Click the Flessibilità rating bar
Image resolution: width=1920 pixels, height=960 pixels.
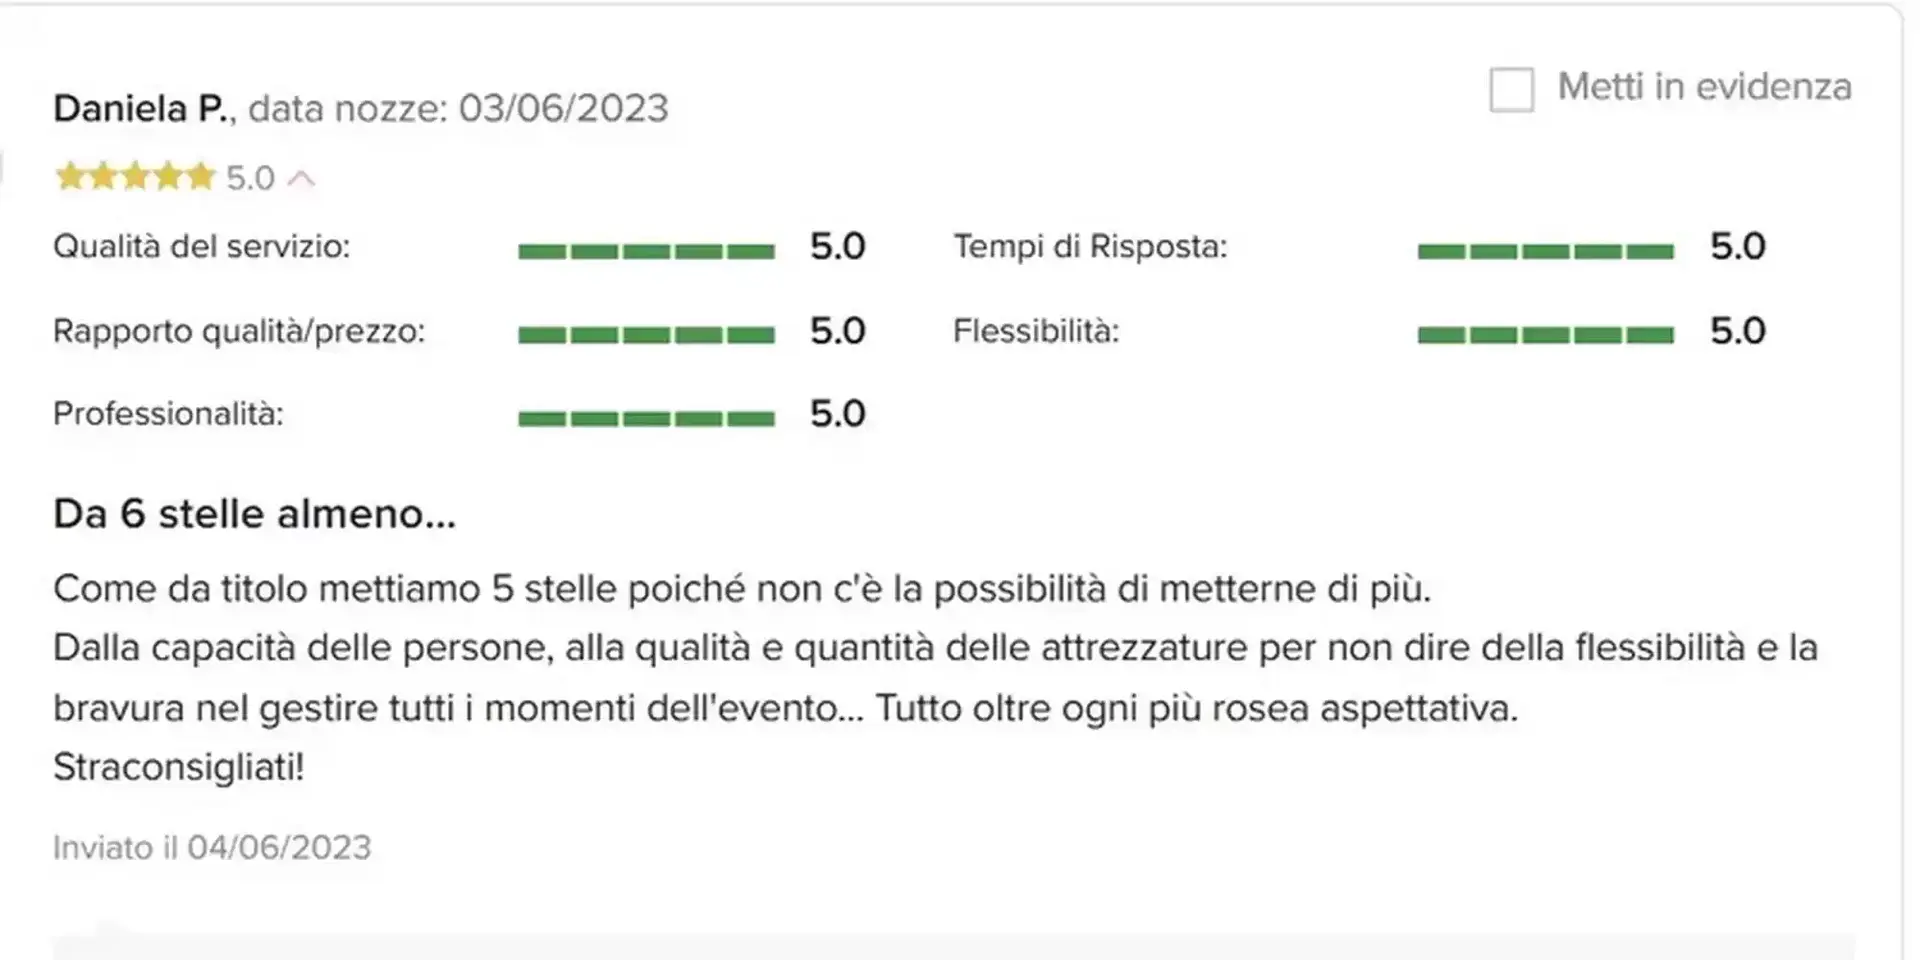[1545, 335]
